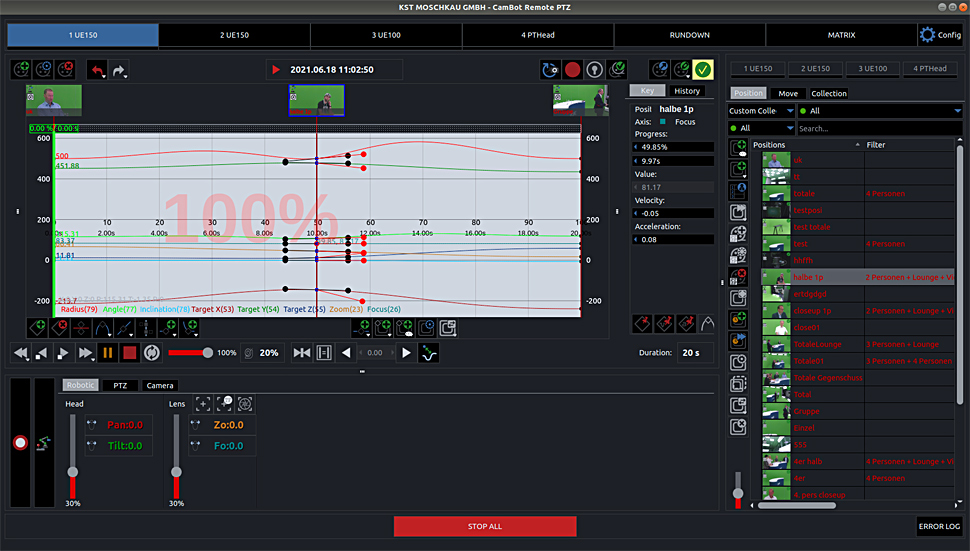Click the curve editor toggle icon by playback
The width and height of the screenshot is (970, 551).
429,353
